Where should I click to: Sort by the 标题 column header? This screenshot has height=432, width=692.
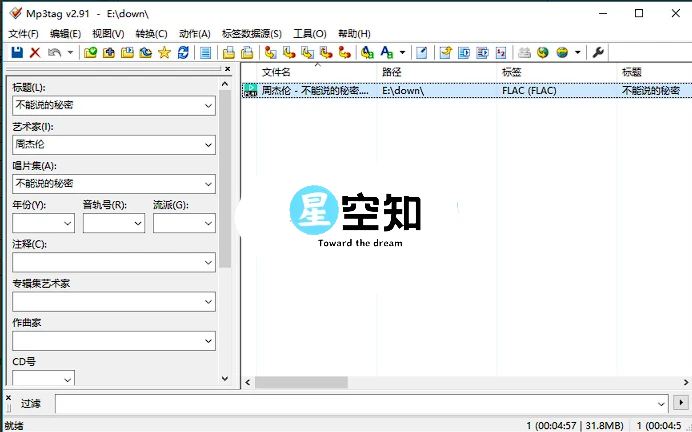pos(654,72)
